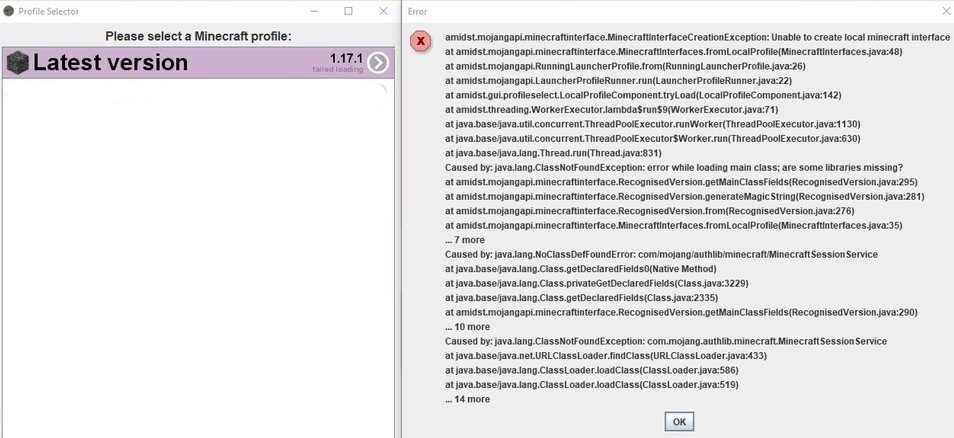This screenshot has width=954, height=438.
Task: Click the ClassNotFoundException com.mojang.authlib line
Action: click(x=666, y=341)
